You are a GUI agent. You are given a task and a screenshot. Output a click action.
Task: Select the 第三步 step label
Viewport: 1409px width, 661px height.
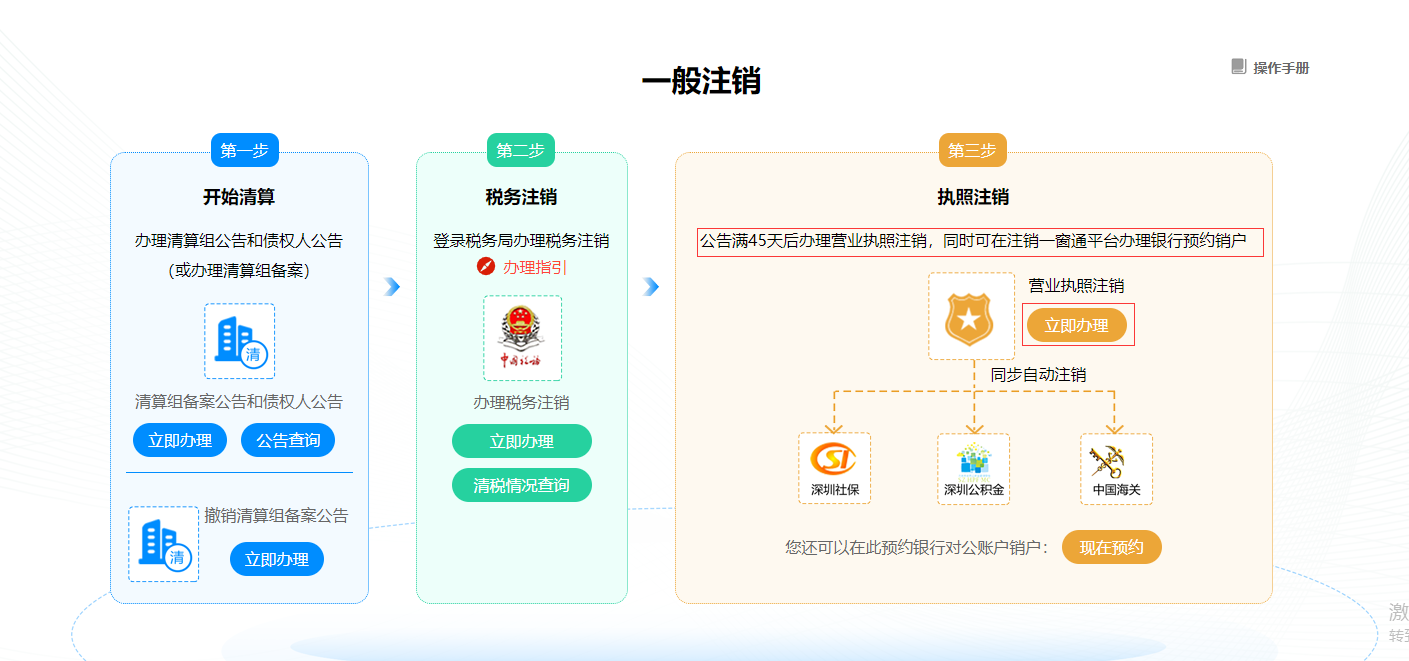coord(972,150)
